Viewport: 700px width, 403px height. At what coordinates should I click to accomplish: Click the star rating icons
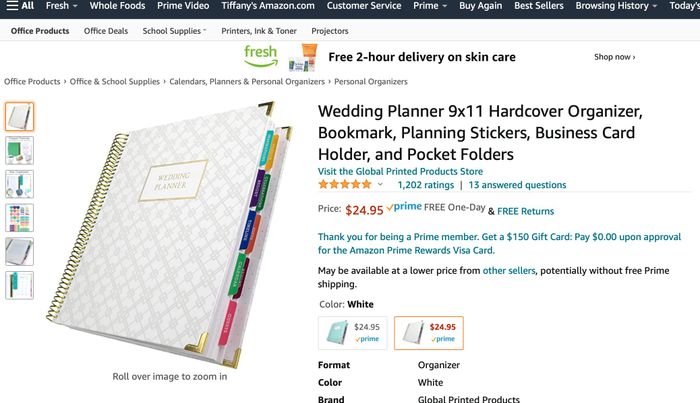[344, 185]
